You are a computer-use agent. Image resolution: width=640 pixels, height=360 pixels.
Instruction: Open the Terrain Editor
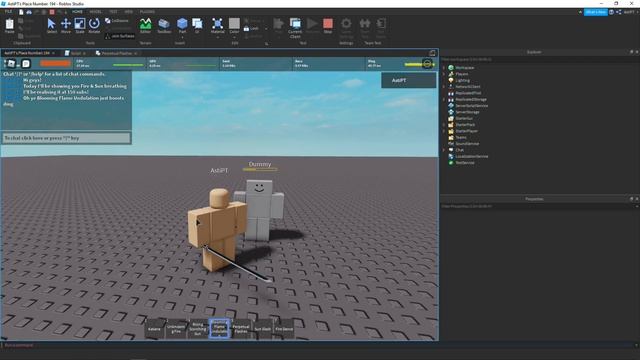[x=145, y=25]
